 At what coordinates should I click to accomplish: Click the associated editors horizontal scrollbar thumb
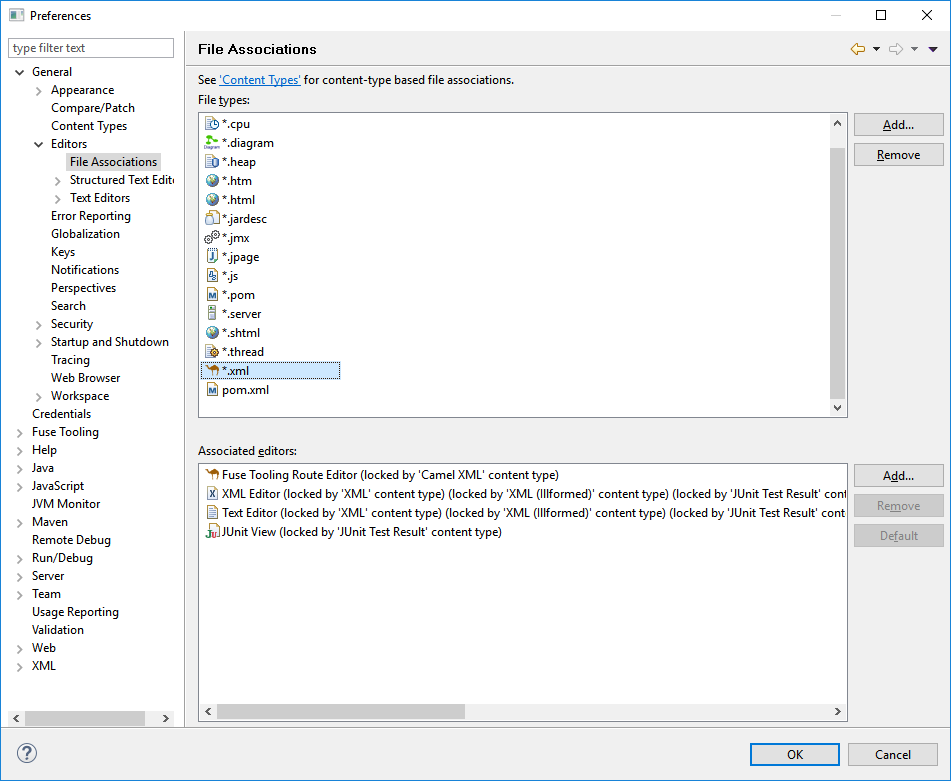pyautogui.click(x=341, y=711)
